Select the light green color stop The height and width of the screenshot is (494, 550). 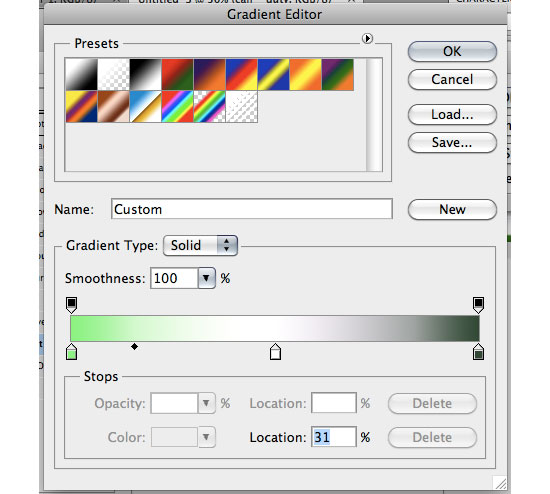(72, 352)
